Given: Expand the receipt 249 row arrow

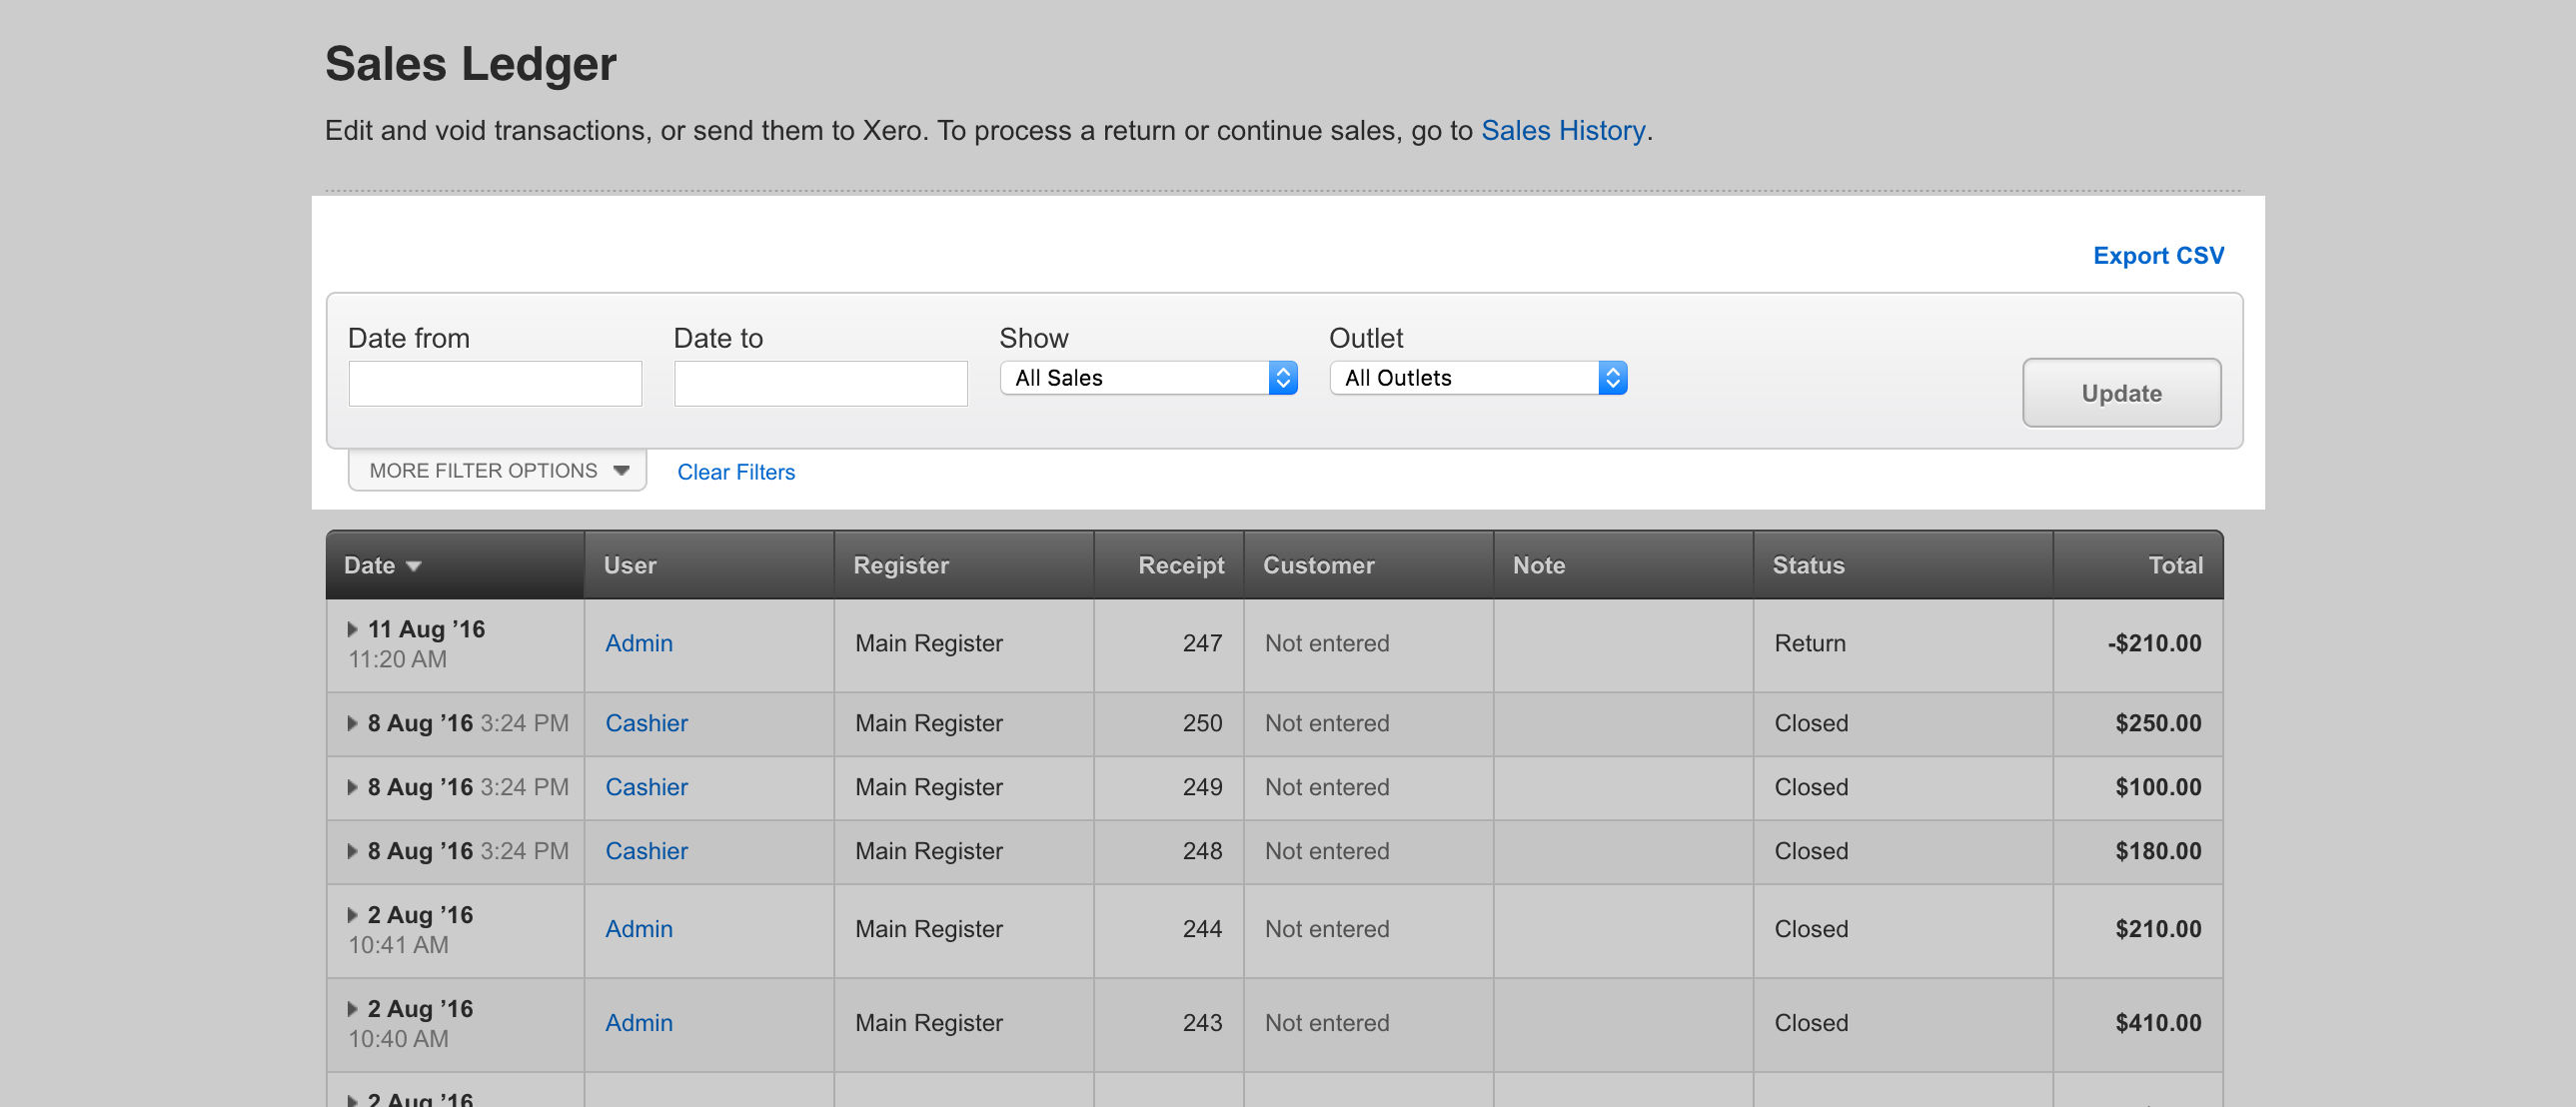Looking at the screenshot, I should [x=352, y=787].
